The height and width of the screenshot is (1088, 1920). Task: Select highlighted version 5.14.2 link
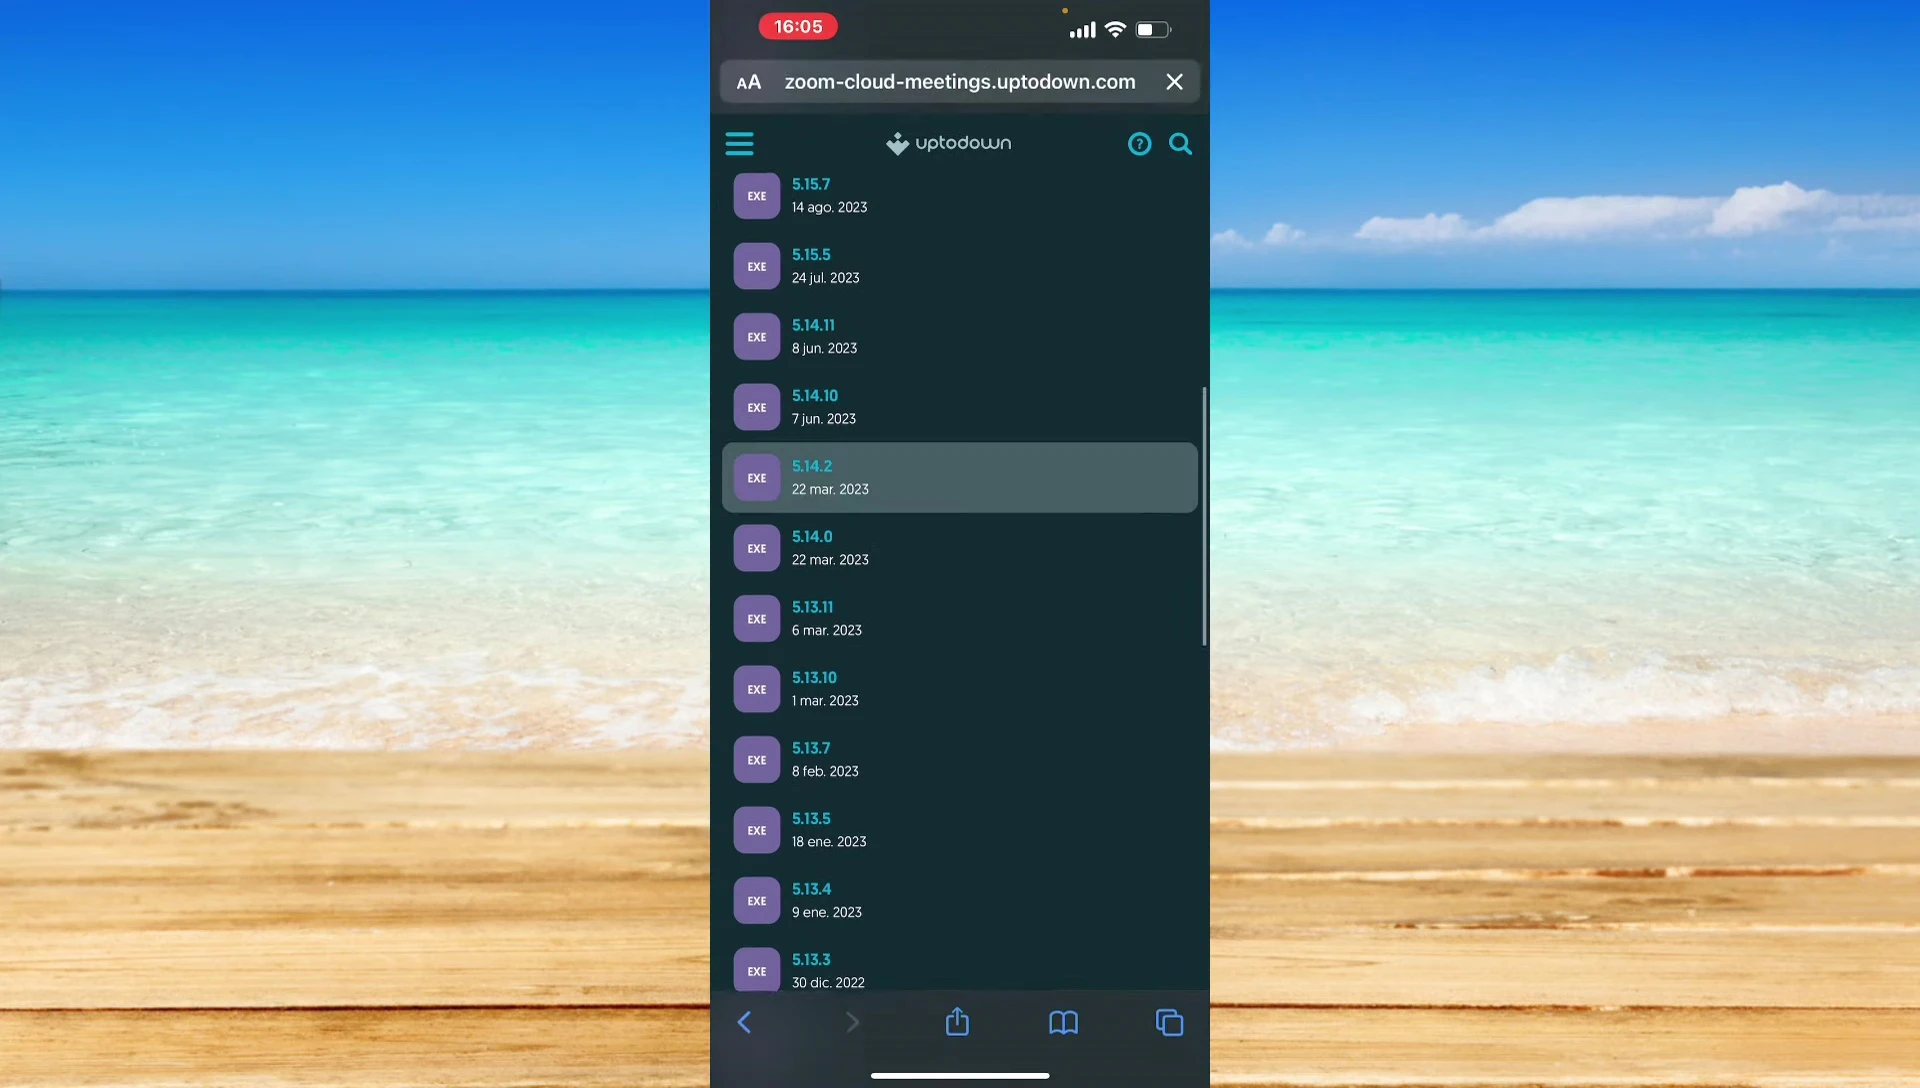click(x=812, y=466)
